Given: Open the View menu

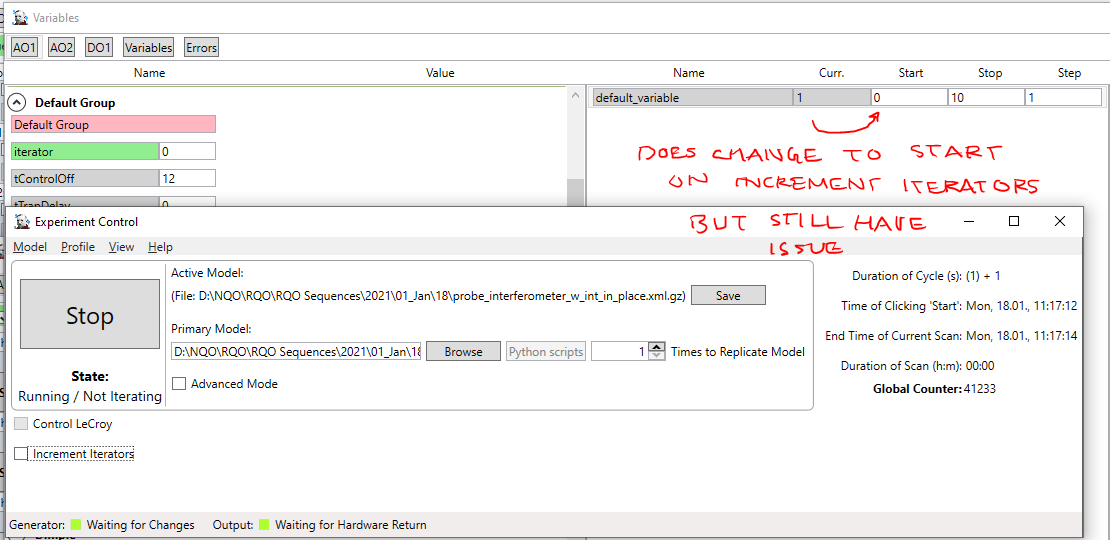Looking at the screenshot, I should tap(121, 247).
